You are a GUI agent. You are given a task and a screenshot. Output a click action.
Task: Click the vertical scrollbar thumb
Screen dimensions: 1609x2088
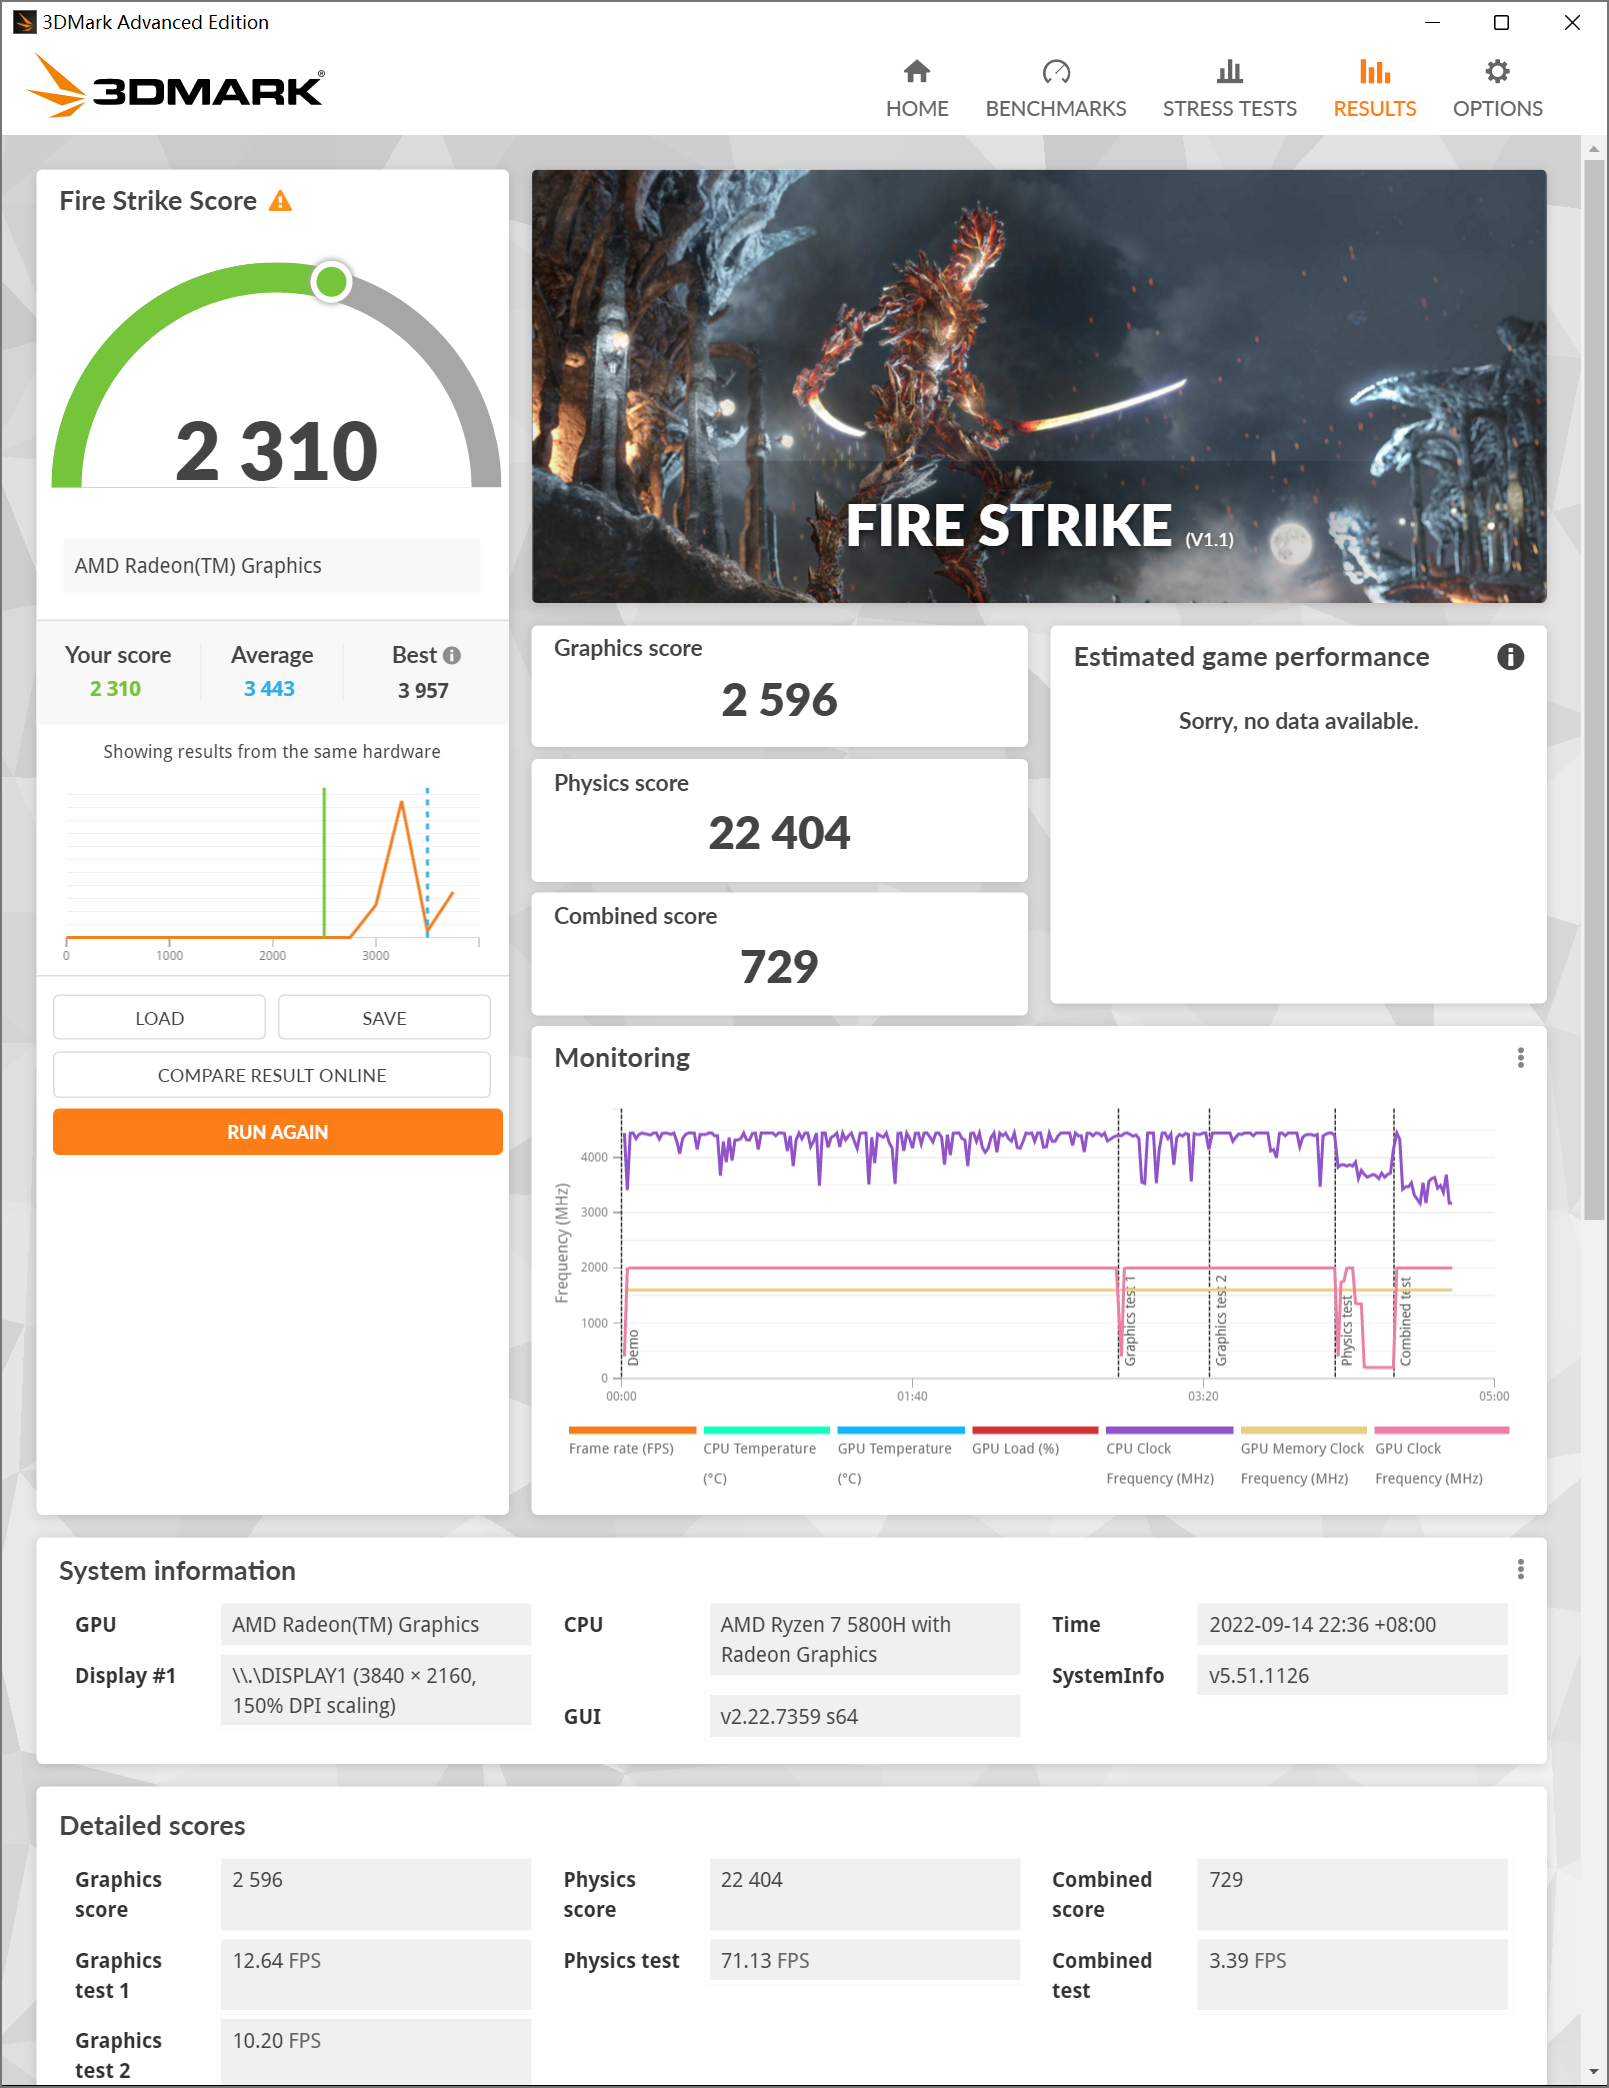click(x=1594, y=689)
